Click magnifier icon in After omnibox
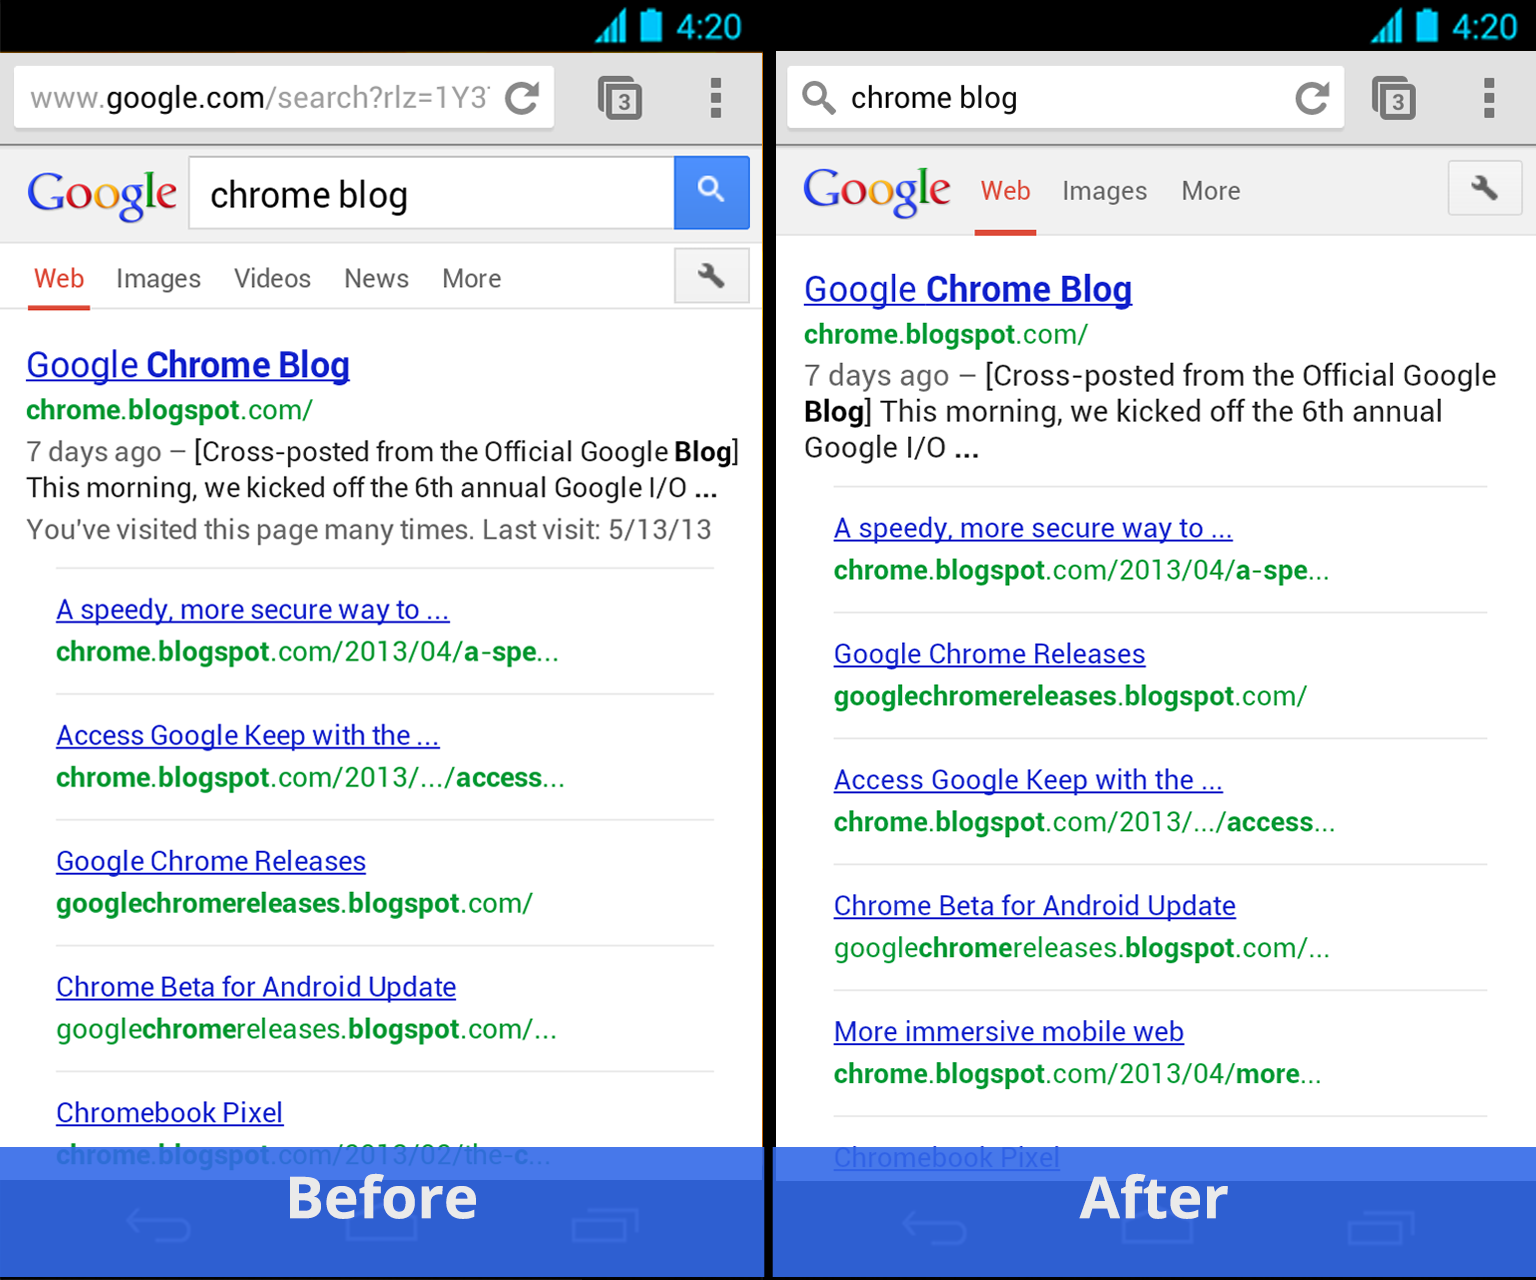 point(819,98)
